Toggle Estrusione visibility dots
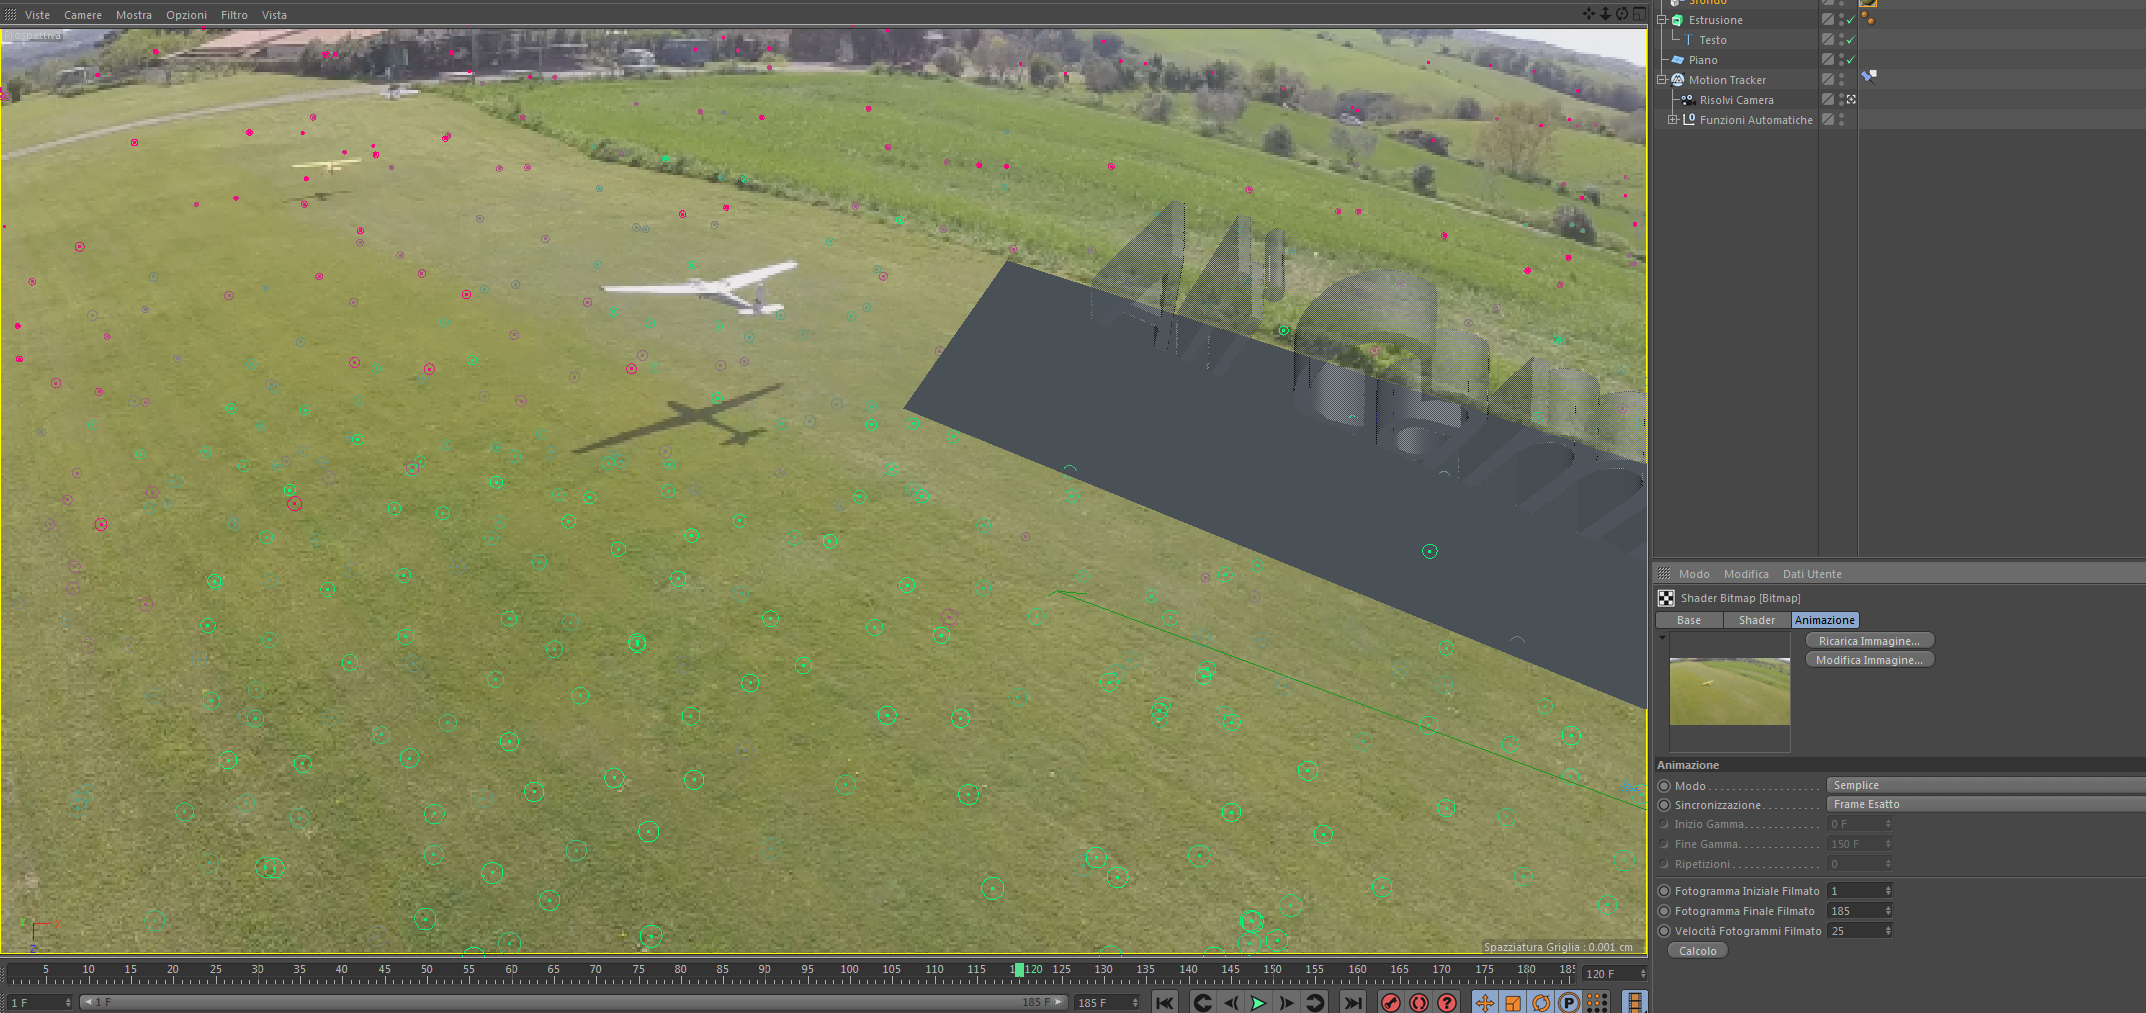Viewport: 2146px width, 1013px height. 1841,20
